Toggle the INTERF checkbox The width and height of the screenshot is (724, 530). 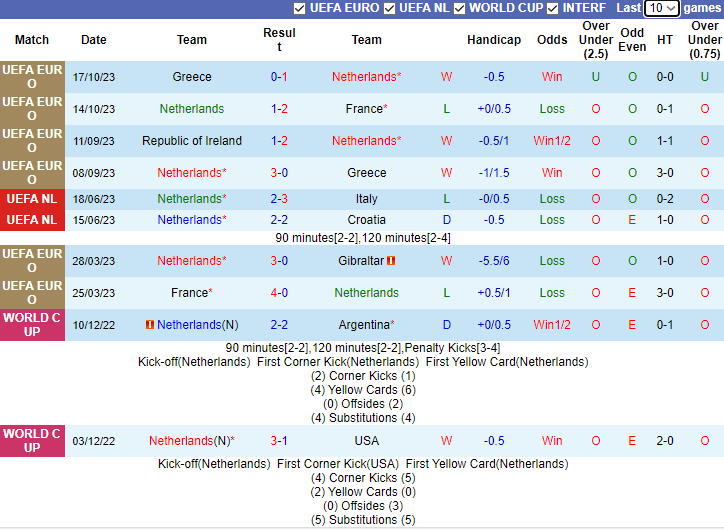pyautogui.click(x=553, y=8)
